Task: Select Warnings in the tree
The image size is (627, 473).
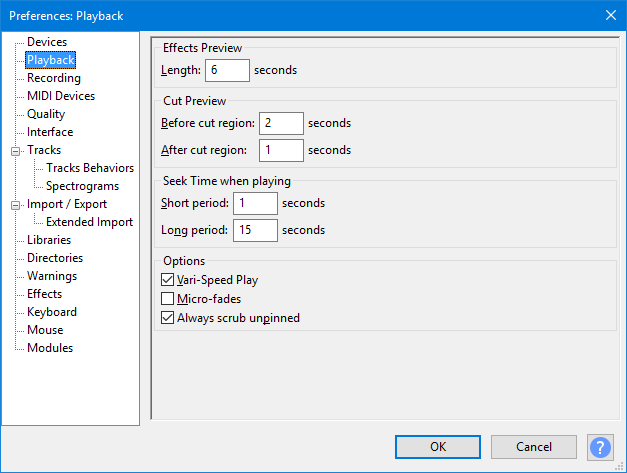Action: [52, 276]
